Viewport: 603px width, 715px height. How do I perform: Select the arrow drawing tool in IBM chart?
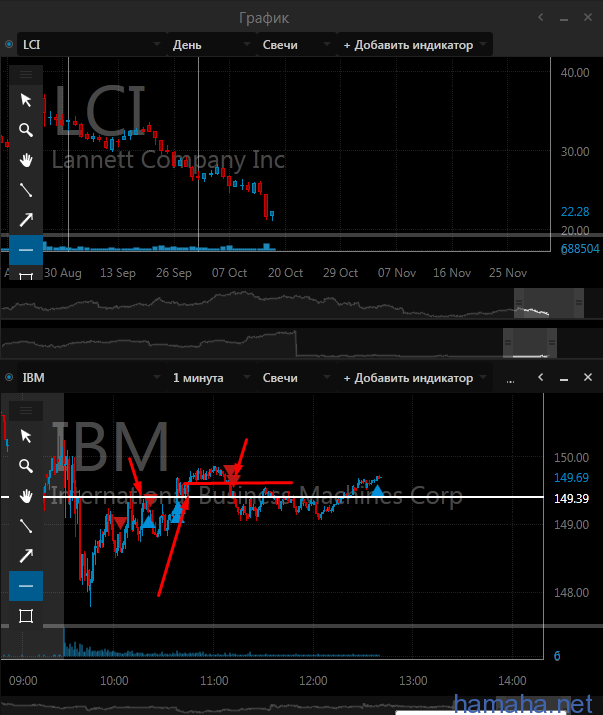26,556
